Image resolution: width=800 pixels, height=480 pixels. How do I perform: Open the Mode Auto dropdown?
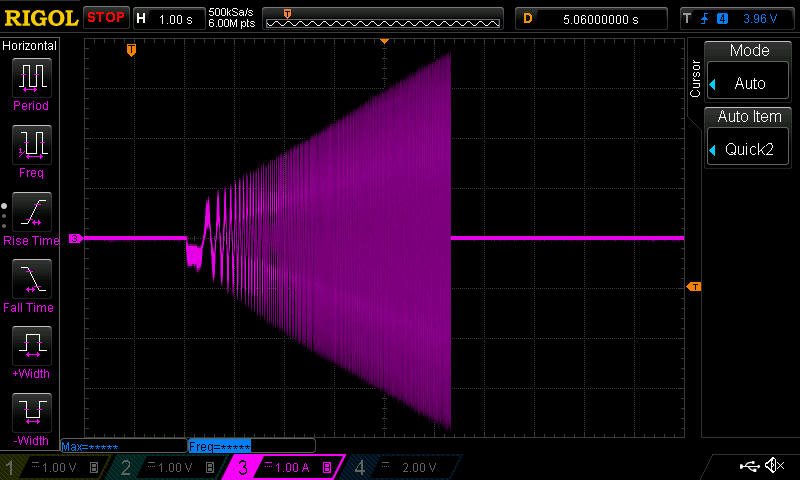(x=748, y=83)
